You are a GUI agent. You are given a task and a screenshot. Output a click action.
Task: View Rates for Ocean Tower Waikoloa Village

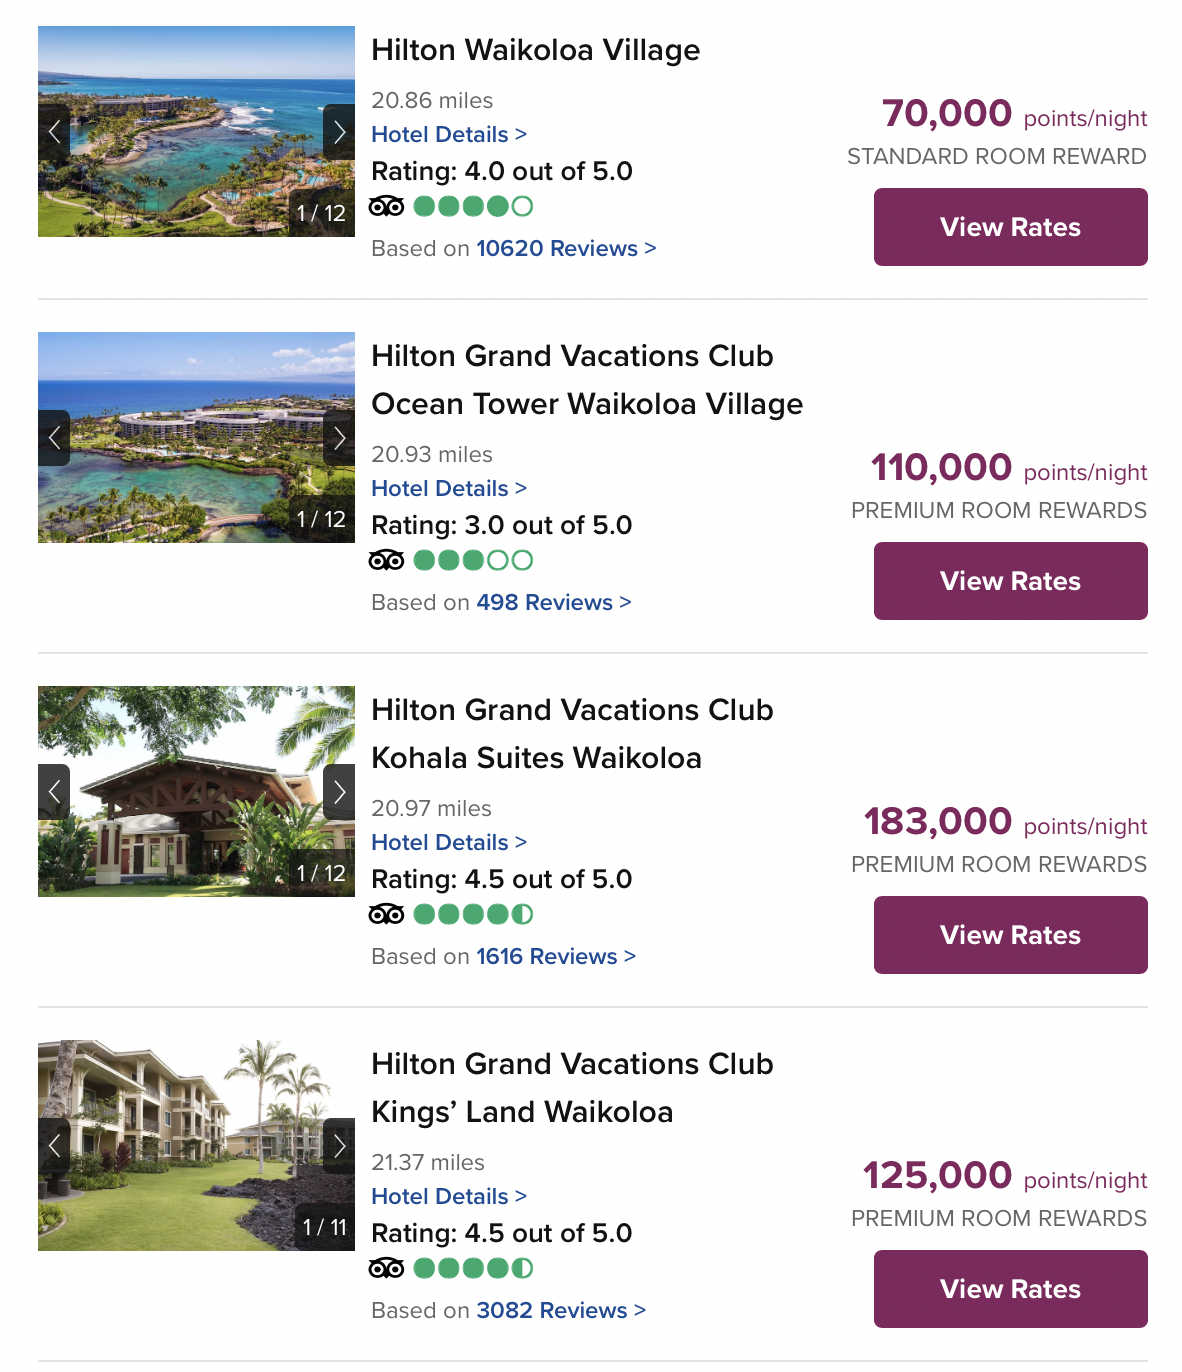(1010, 581)
